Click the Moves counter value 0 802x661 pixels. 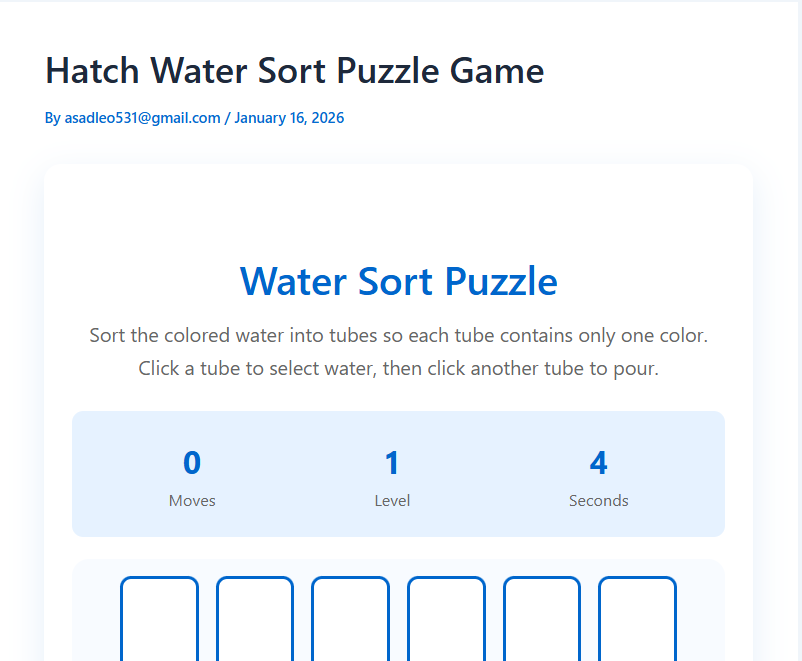point(192,463)
